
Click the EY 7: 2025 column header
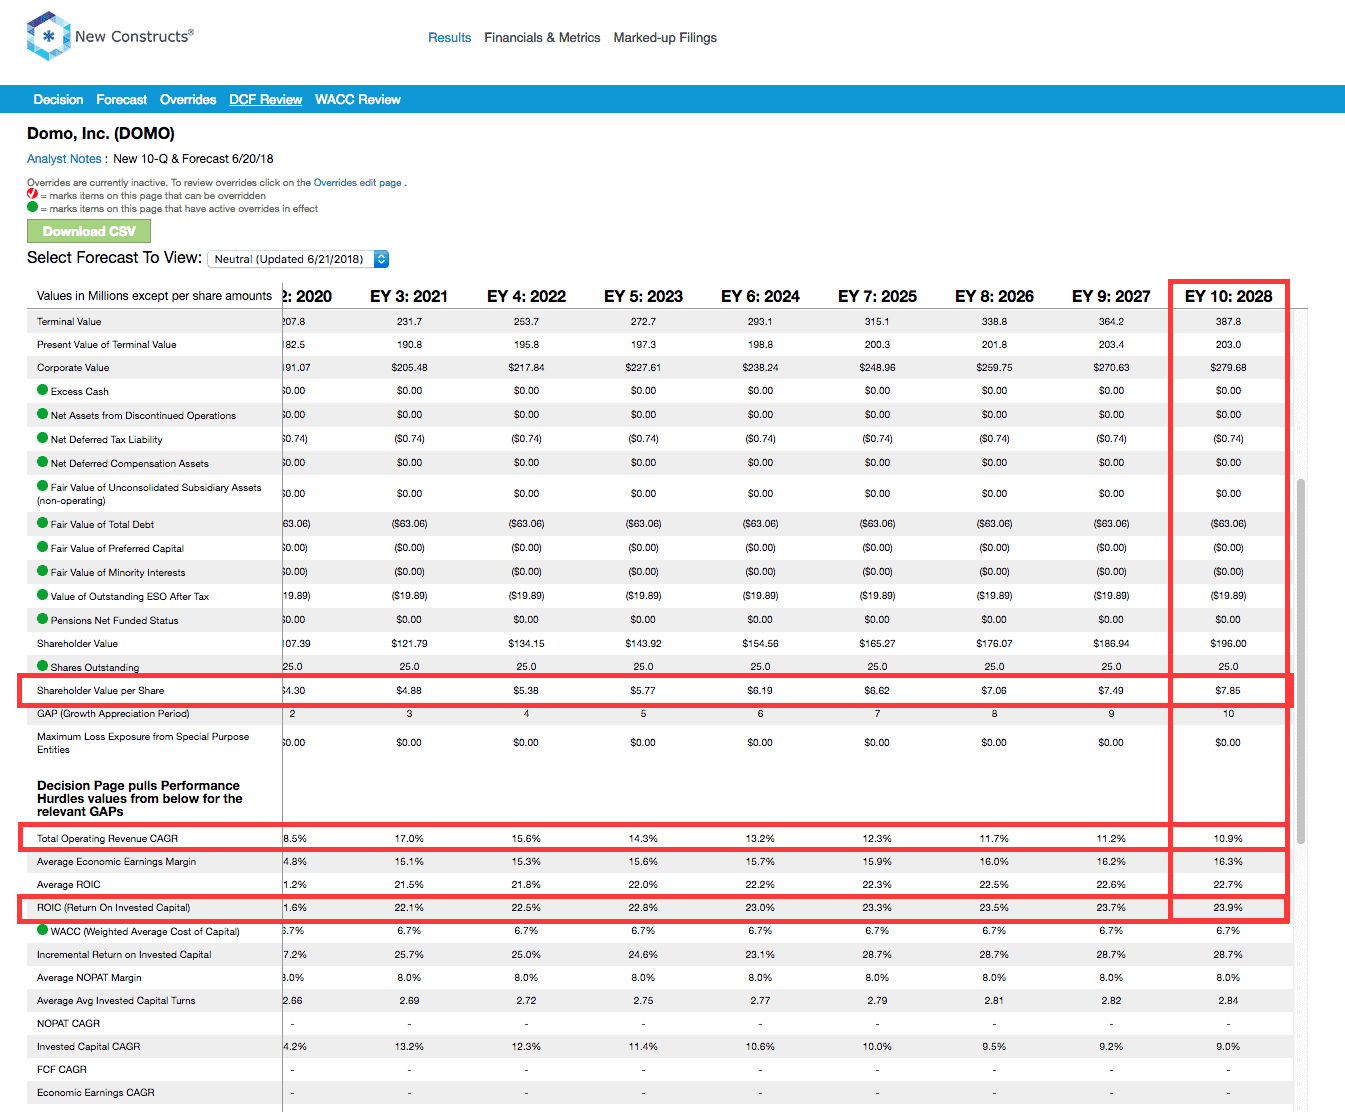(877, 296)
